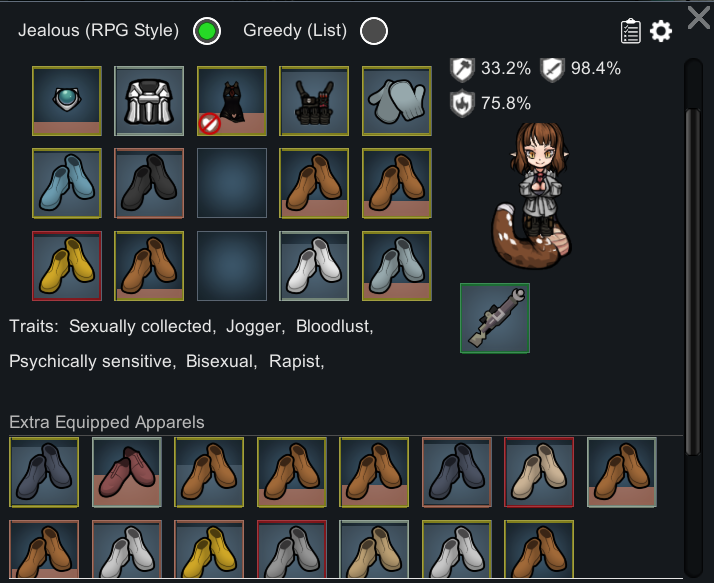Select the tactical vest slot
Screen dimensions: 714x583
[314, 101]
